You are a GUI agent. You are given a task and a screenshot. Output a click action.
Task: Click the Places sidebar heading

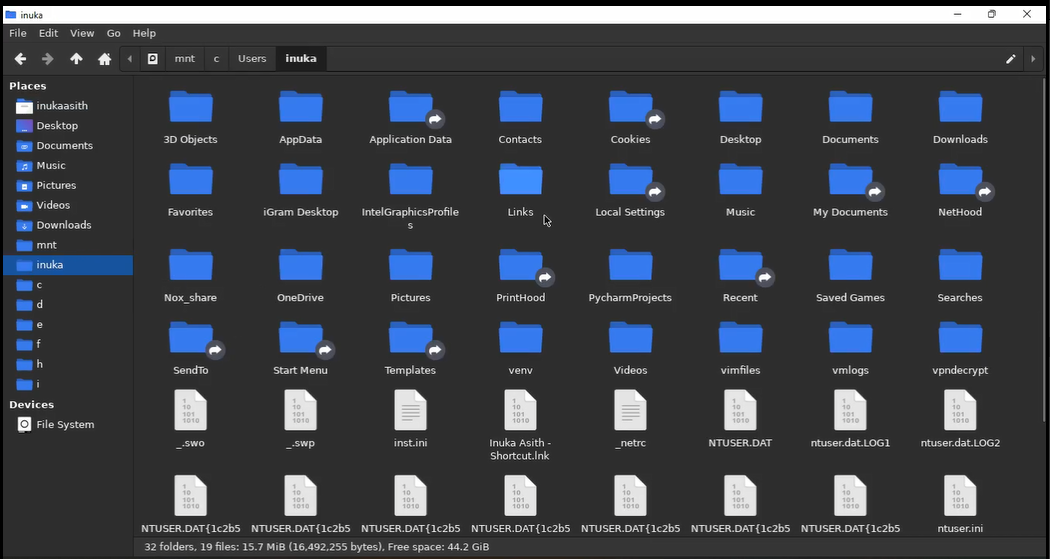click(27, 86)
